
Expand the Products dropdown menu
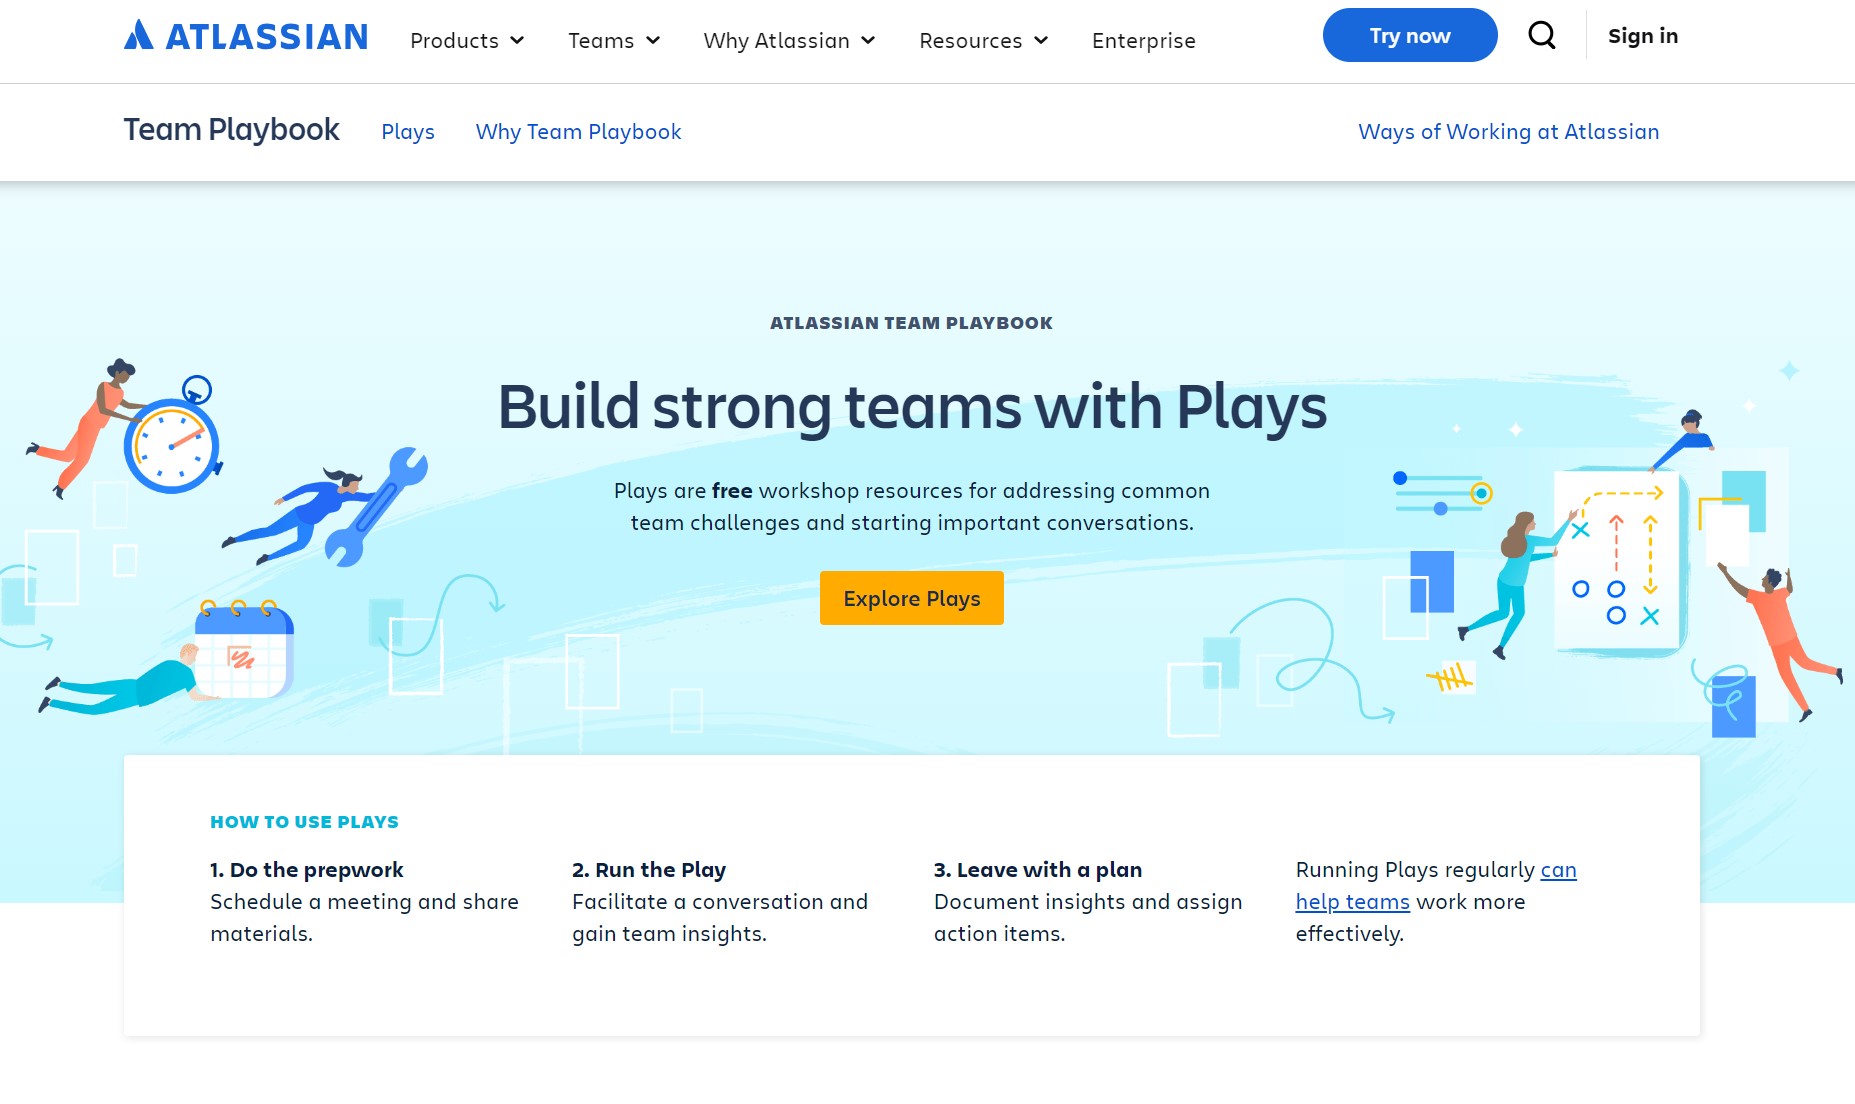click(467, 41)
